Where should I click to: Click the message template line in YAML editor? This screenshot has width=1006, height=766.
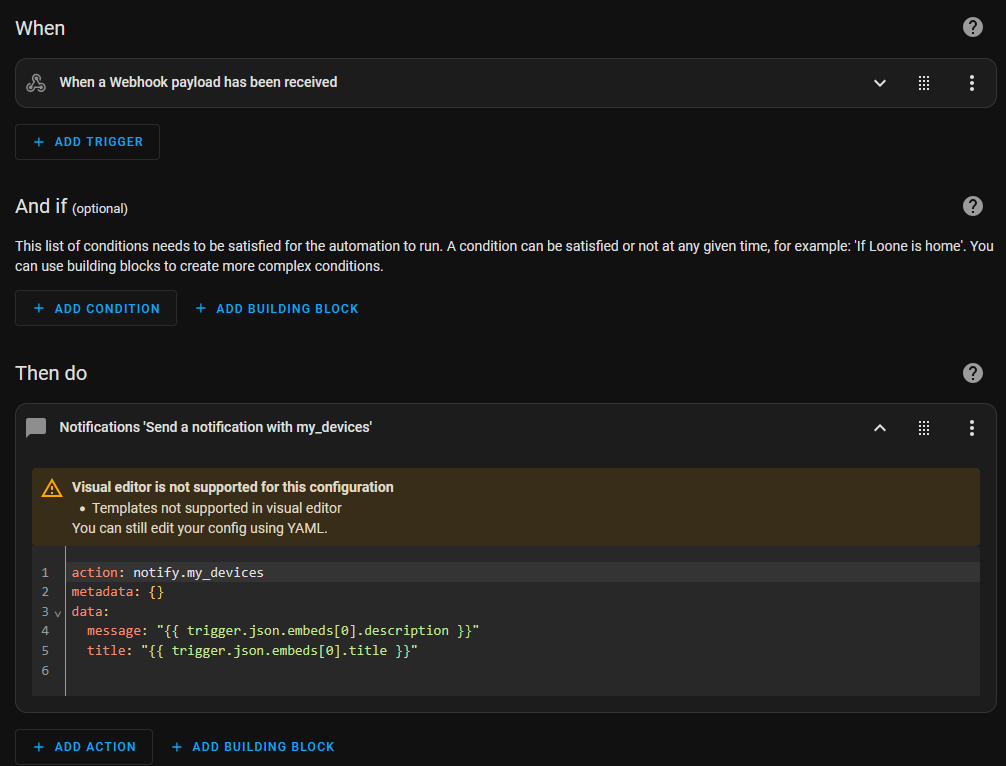pos(283,631)
